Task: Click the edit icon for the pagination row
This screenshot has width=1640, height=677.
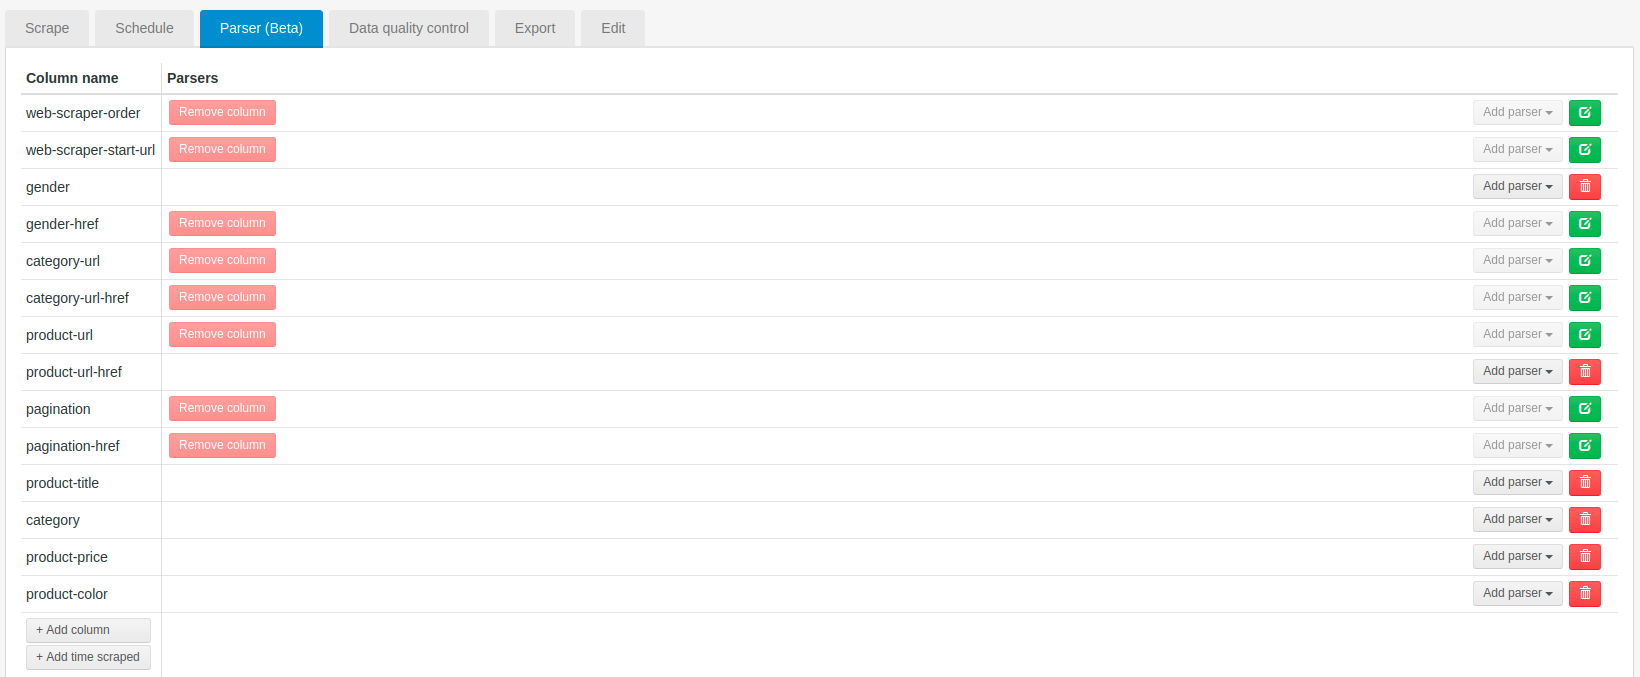Action: point(1584,408)
